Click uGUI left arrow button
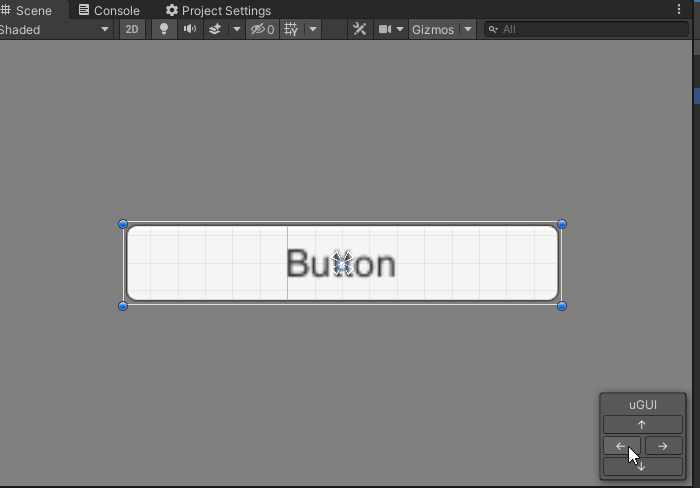Screen dimensions: 700x488 tap(621, 446)
